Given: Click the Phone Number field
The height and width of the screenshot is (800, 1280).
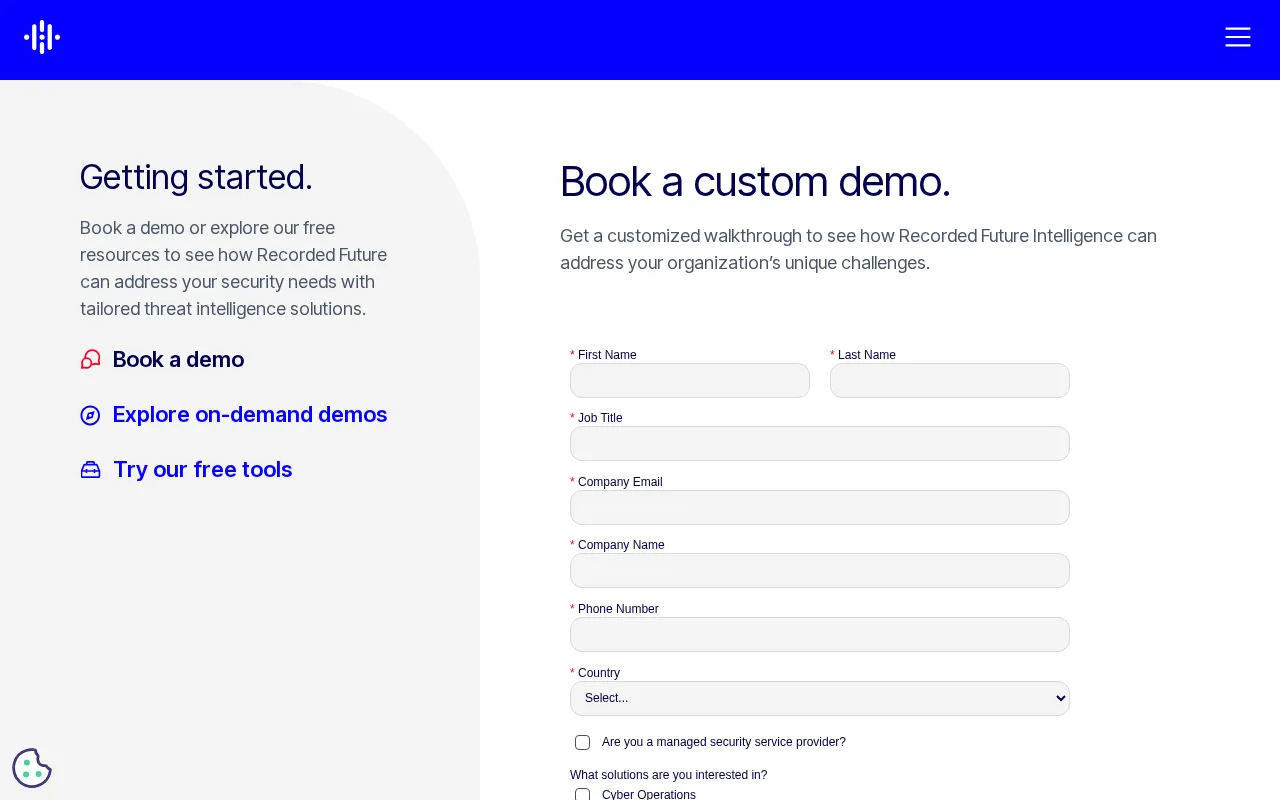Looking at the screenshot, I should click(x=820, y=634).
